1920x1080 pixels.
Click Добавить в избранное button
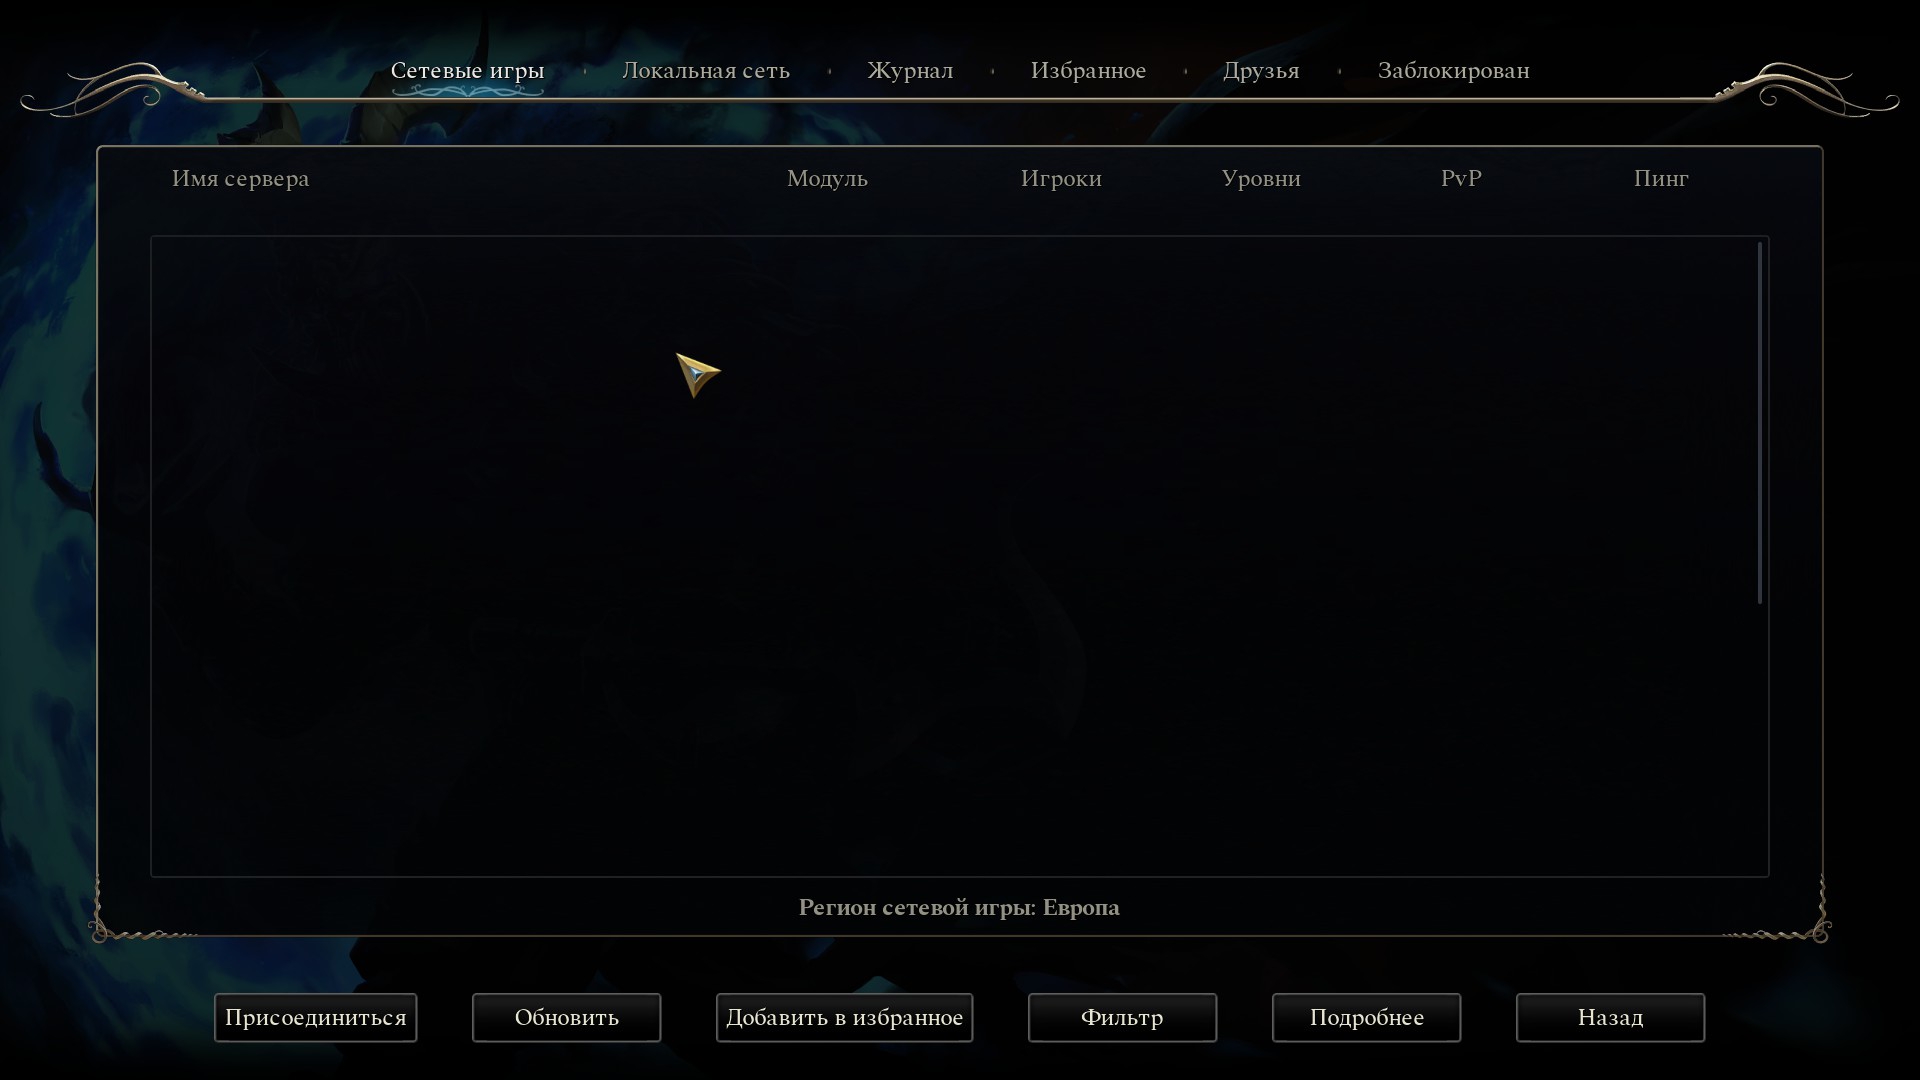point(844,1018)
